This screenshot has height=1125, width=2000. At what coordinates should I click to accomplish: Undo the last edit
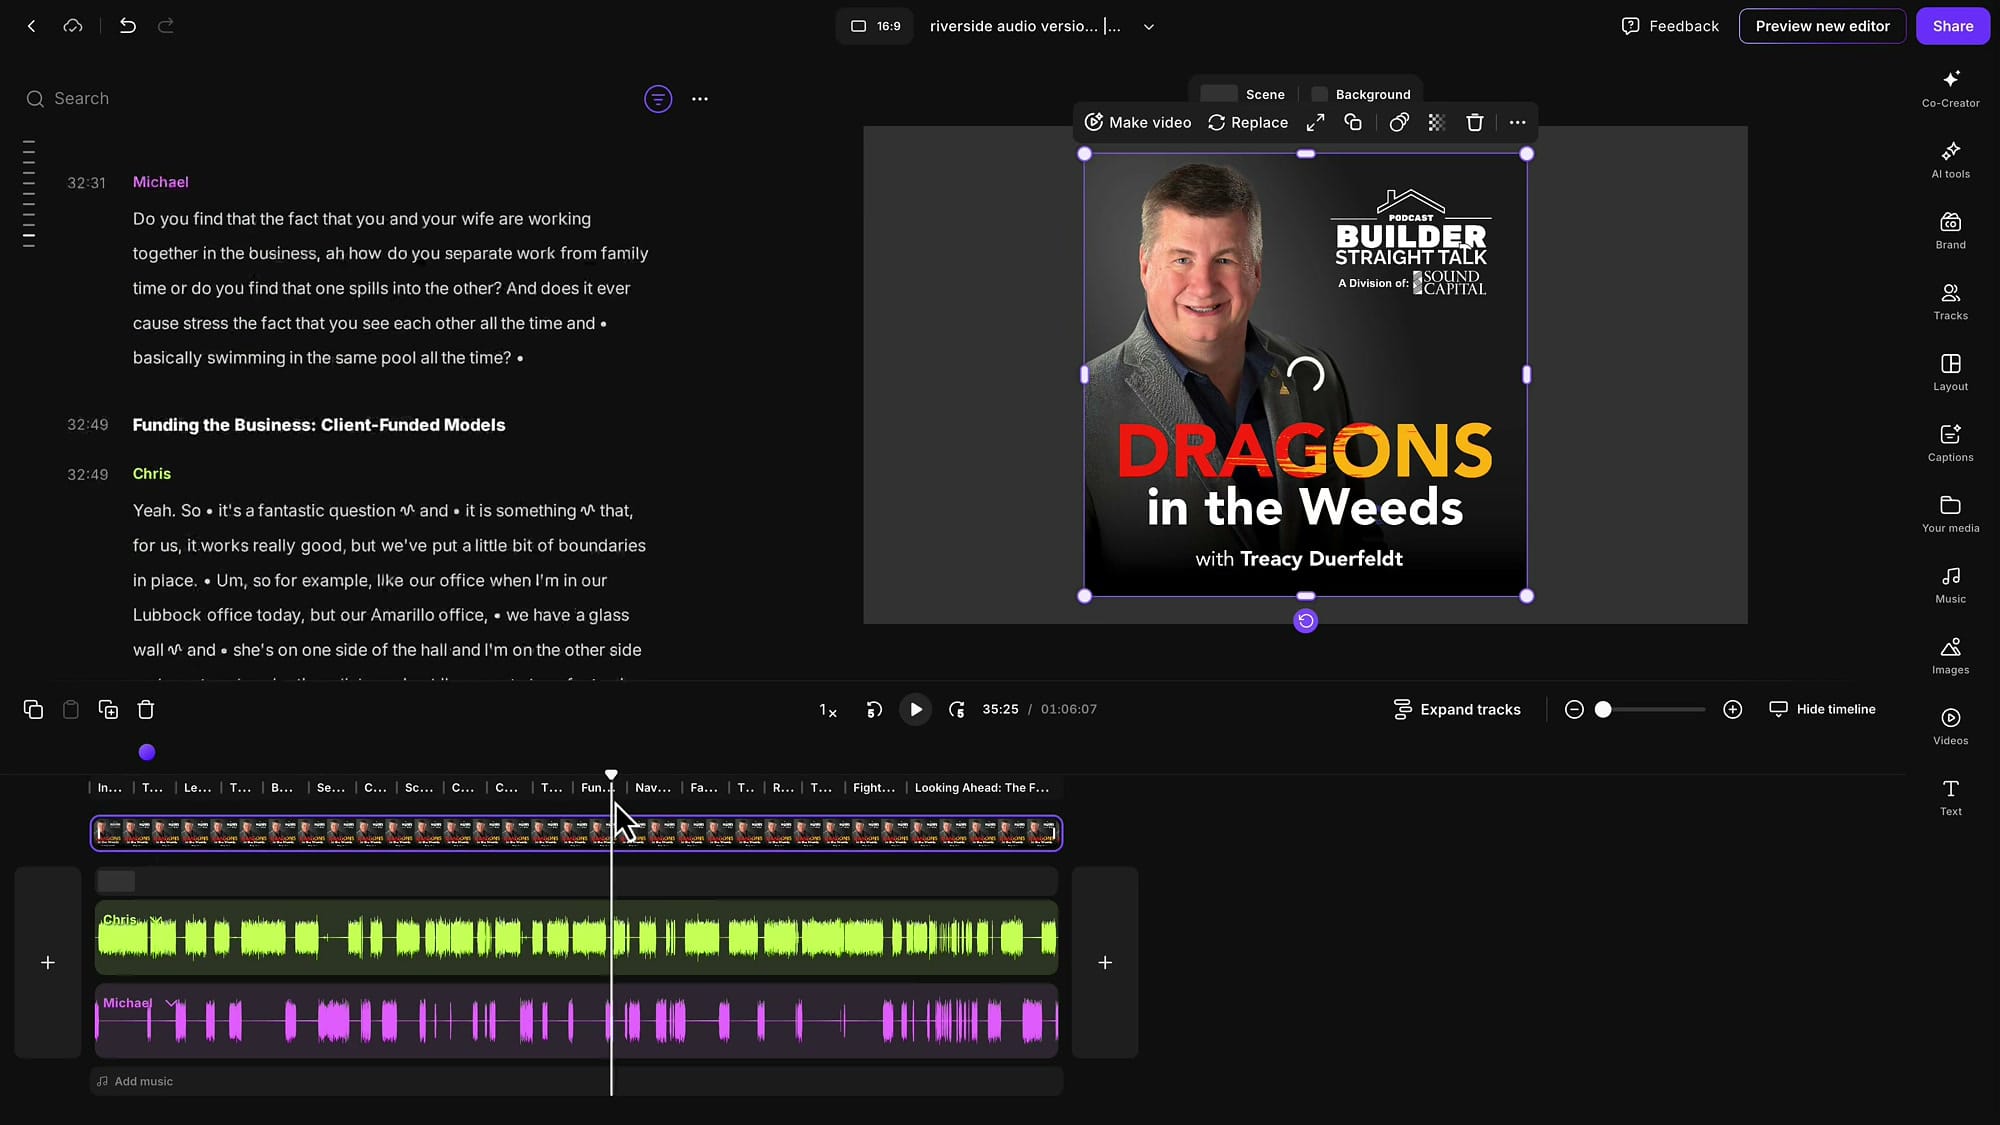[127, 26]
